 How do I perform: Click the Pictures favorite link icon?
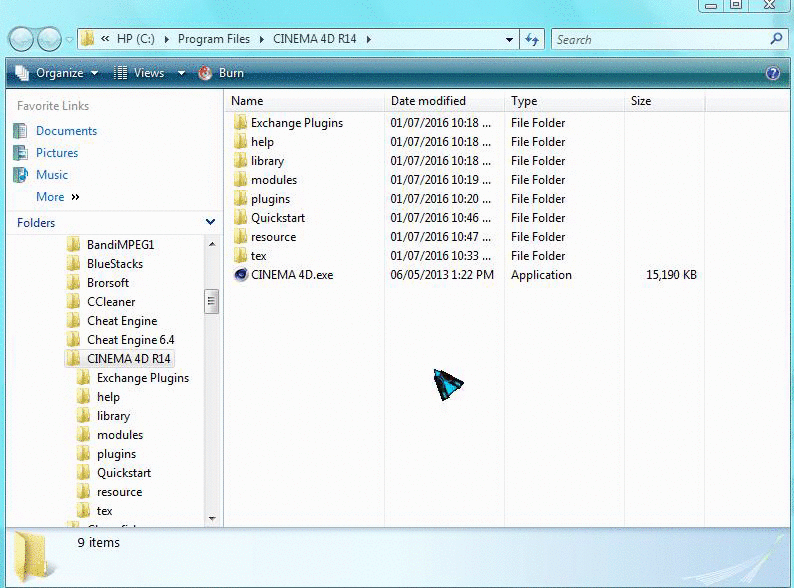pyautogui.click(x=20, y=152)
